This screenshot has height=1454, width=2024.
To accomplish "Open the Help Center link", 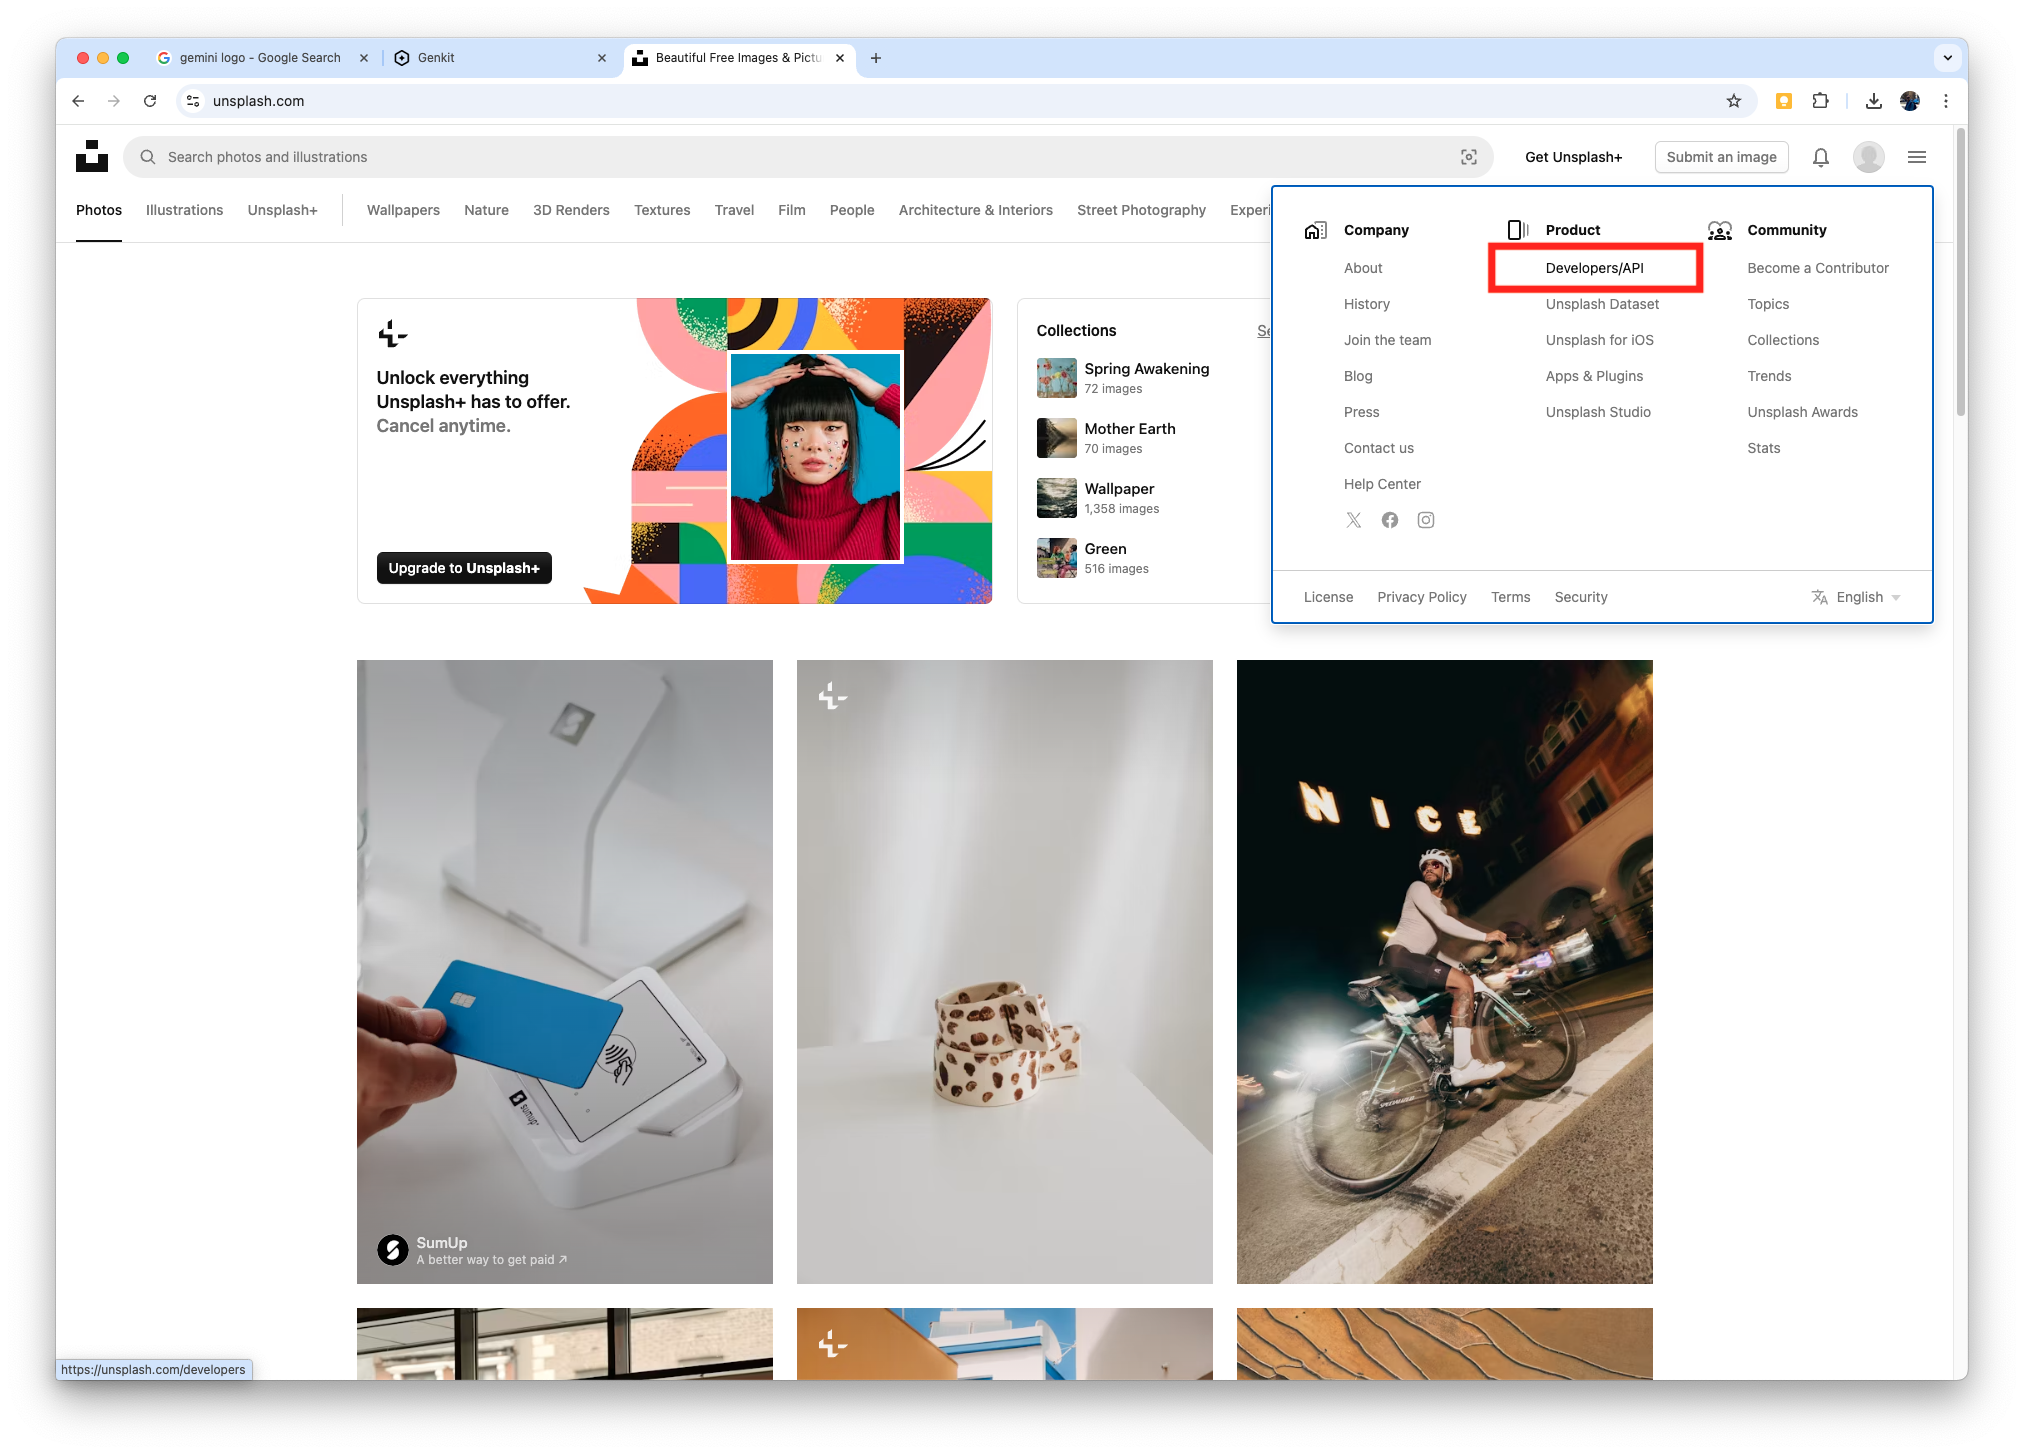I will click(1382, 484).
